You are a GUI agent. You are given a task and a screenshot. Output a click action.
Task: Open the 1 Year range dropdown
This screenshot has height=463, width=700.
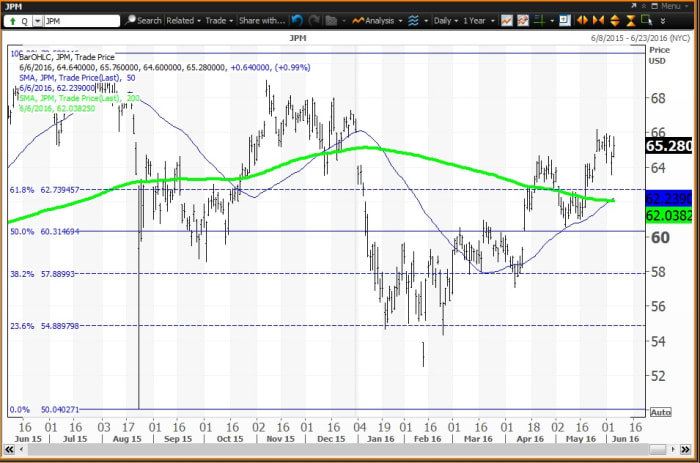point(477,20)
